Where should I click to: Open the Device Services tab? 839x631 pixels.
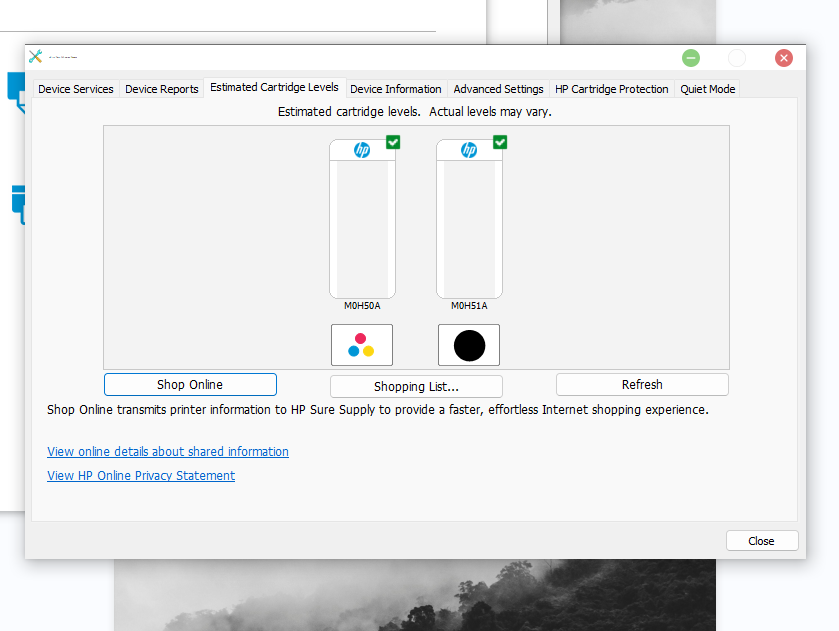pos(75,89)
